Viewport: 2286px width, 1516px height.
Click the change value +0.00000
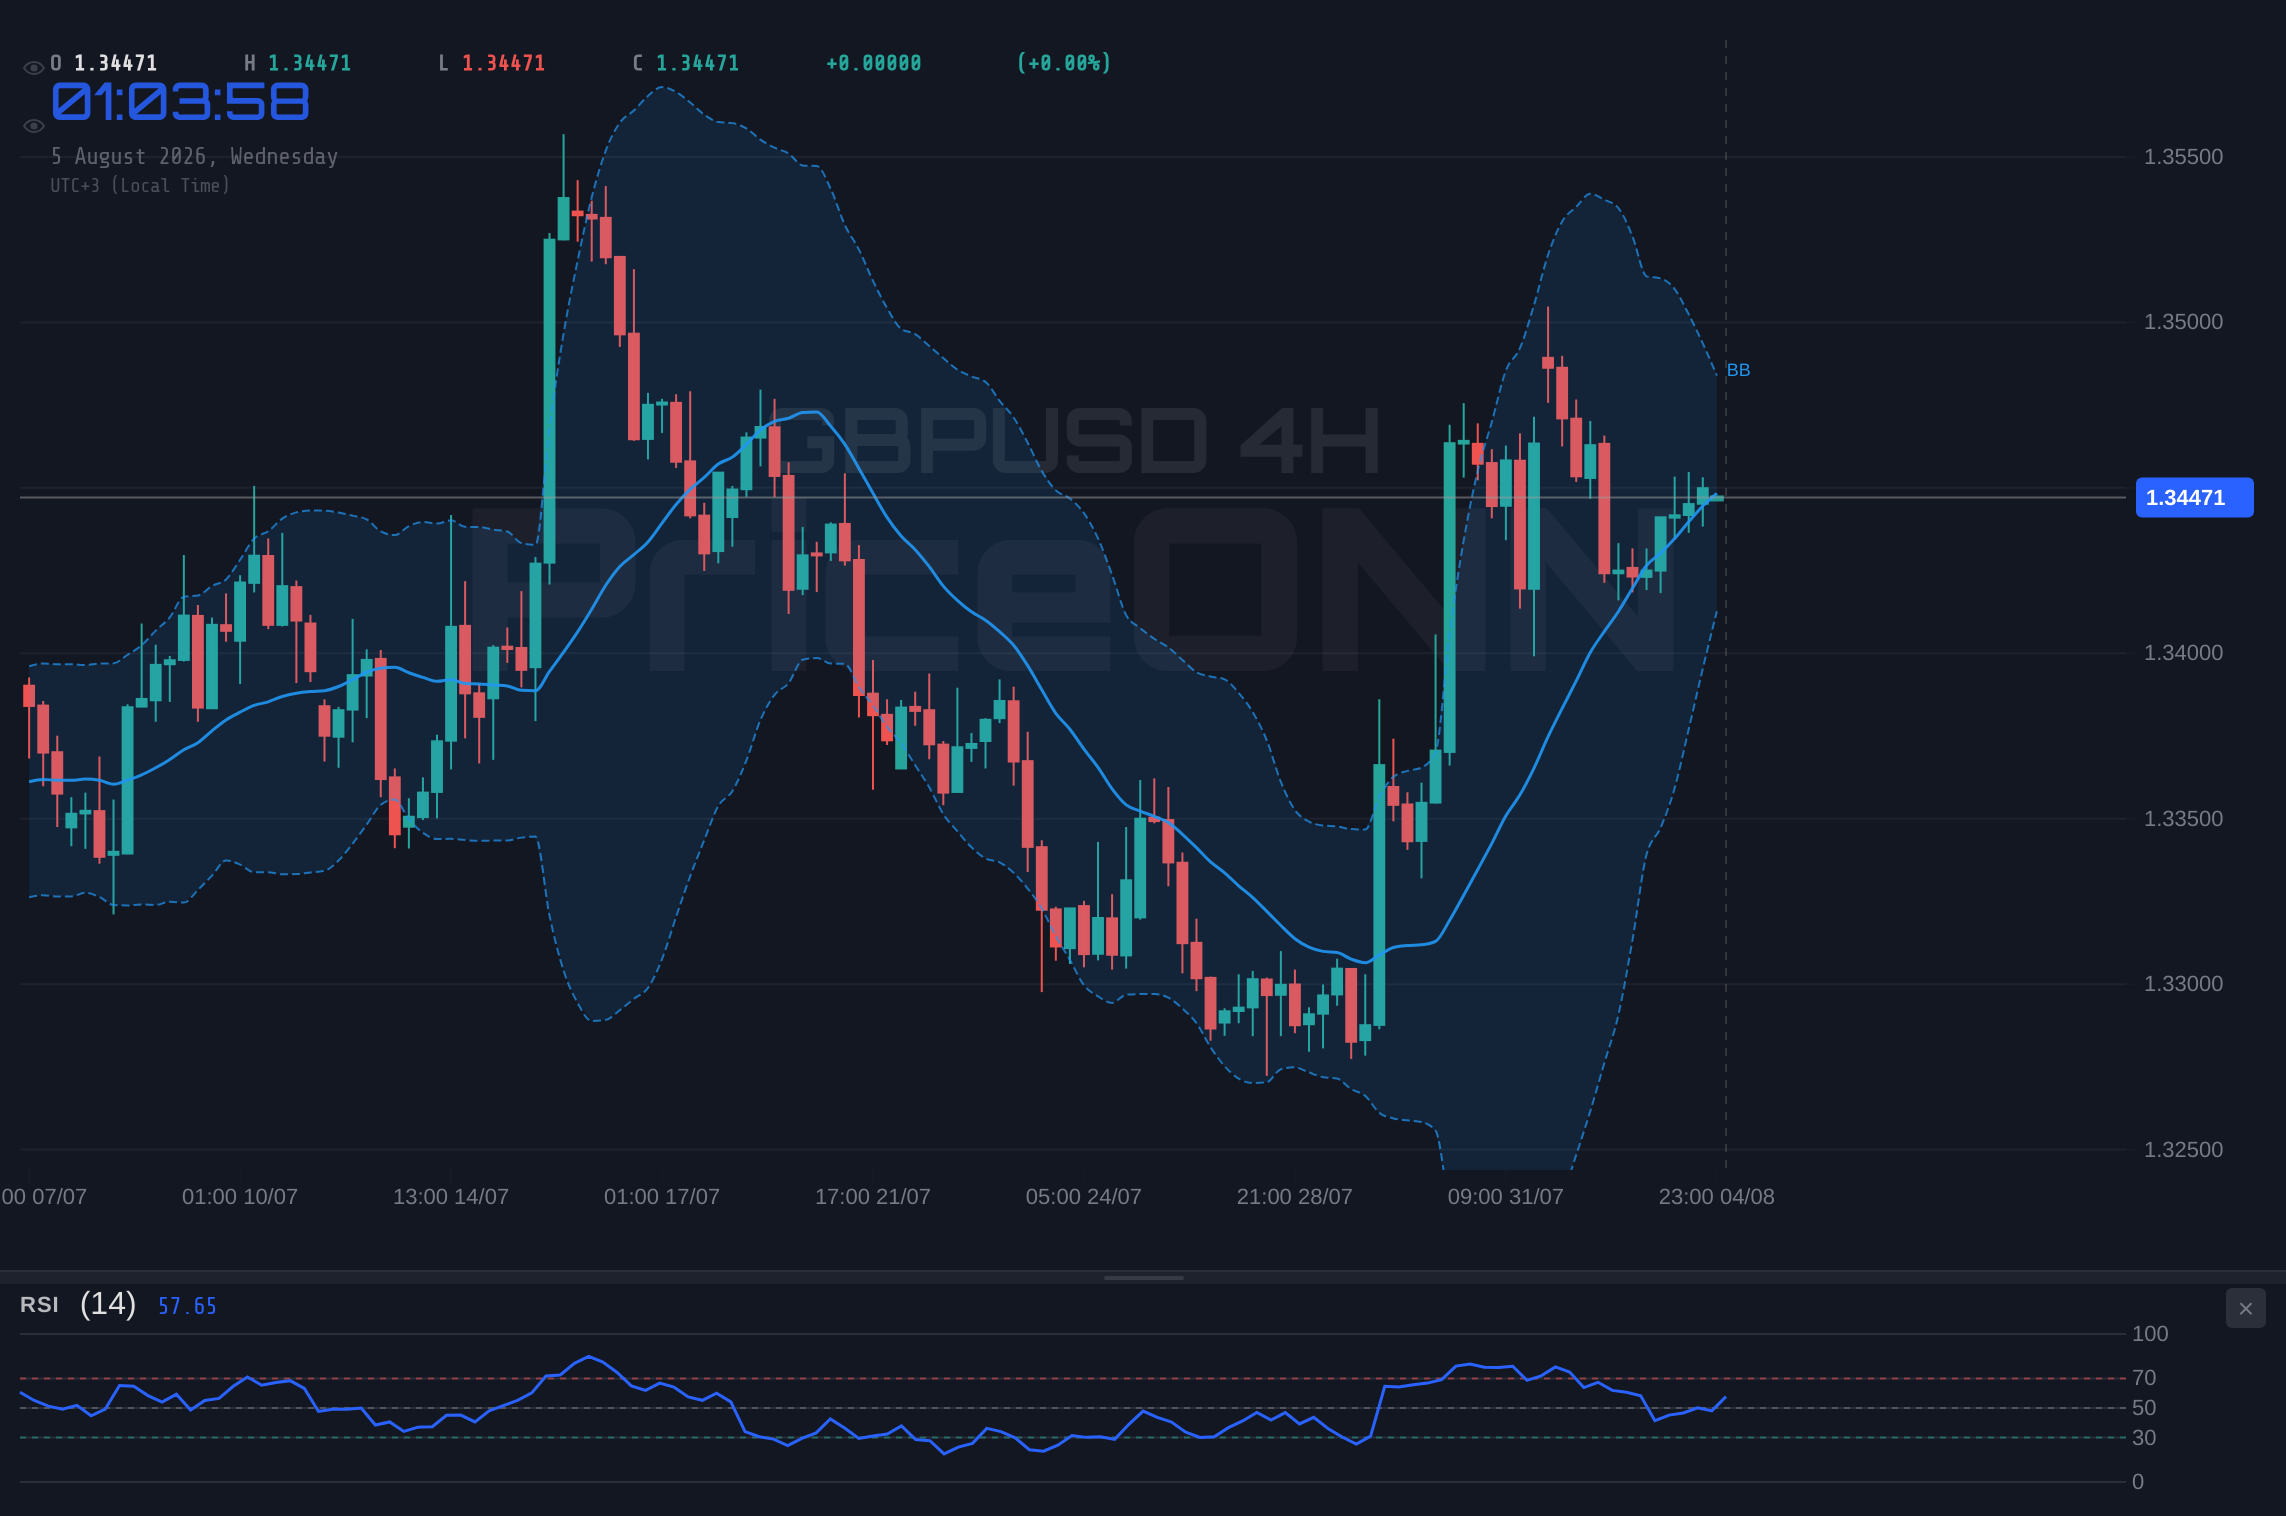[x=874, y=63]
